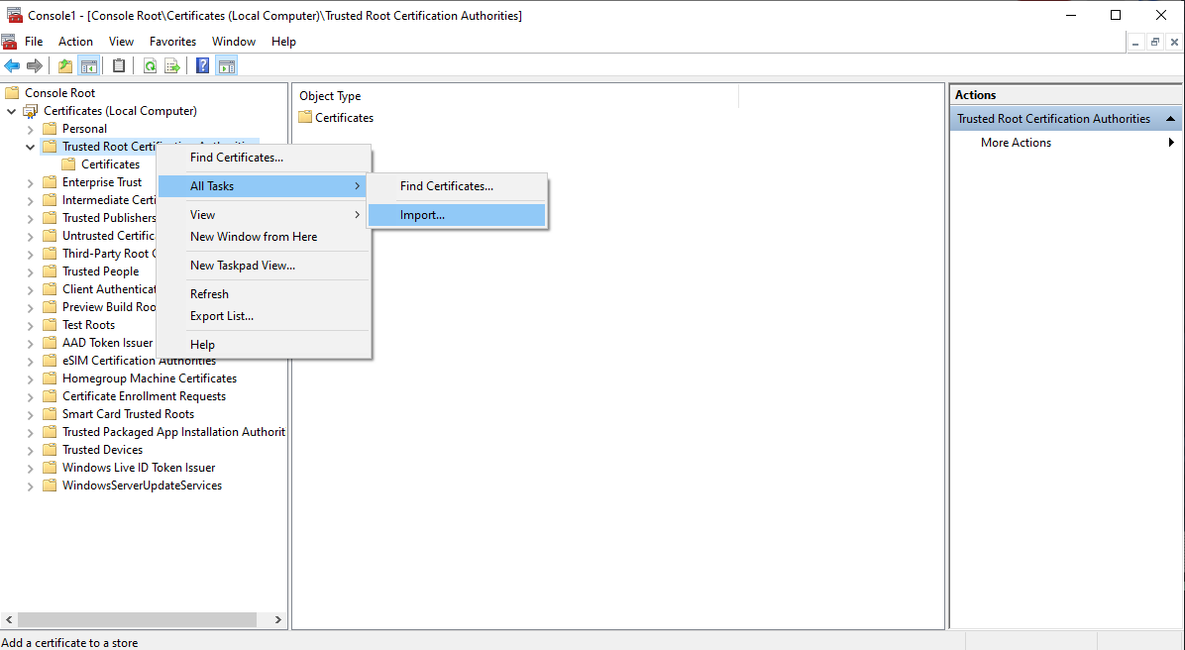This screenshot has height=650, width=1185.
Task: Expand the Trusted Devices tree node
Action: [x=30, y=450]
